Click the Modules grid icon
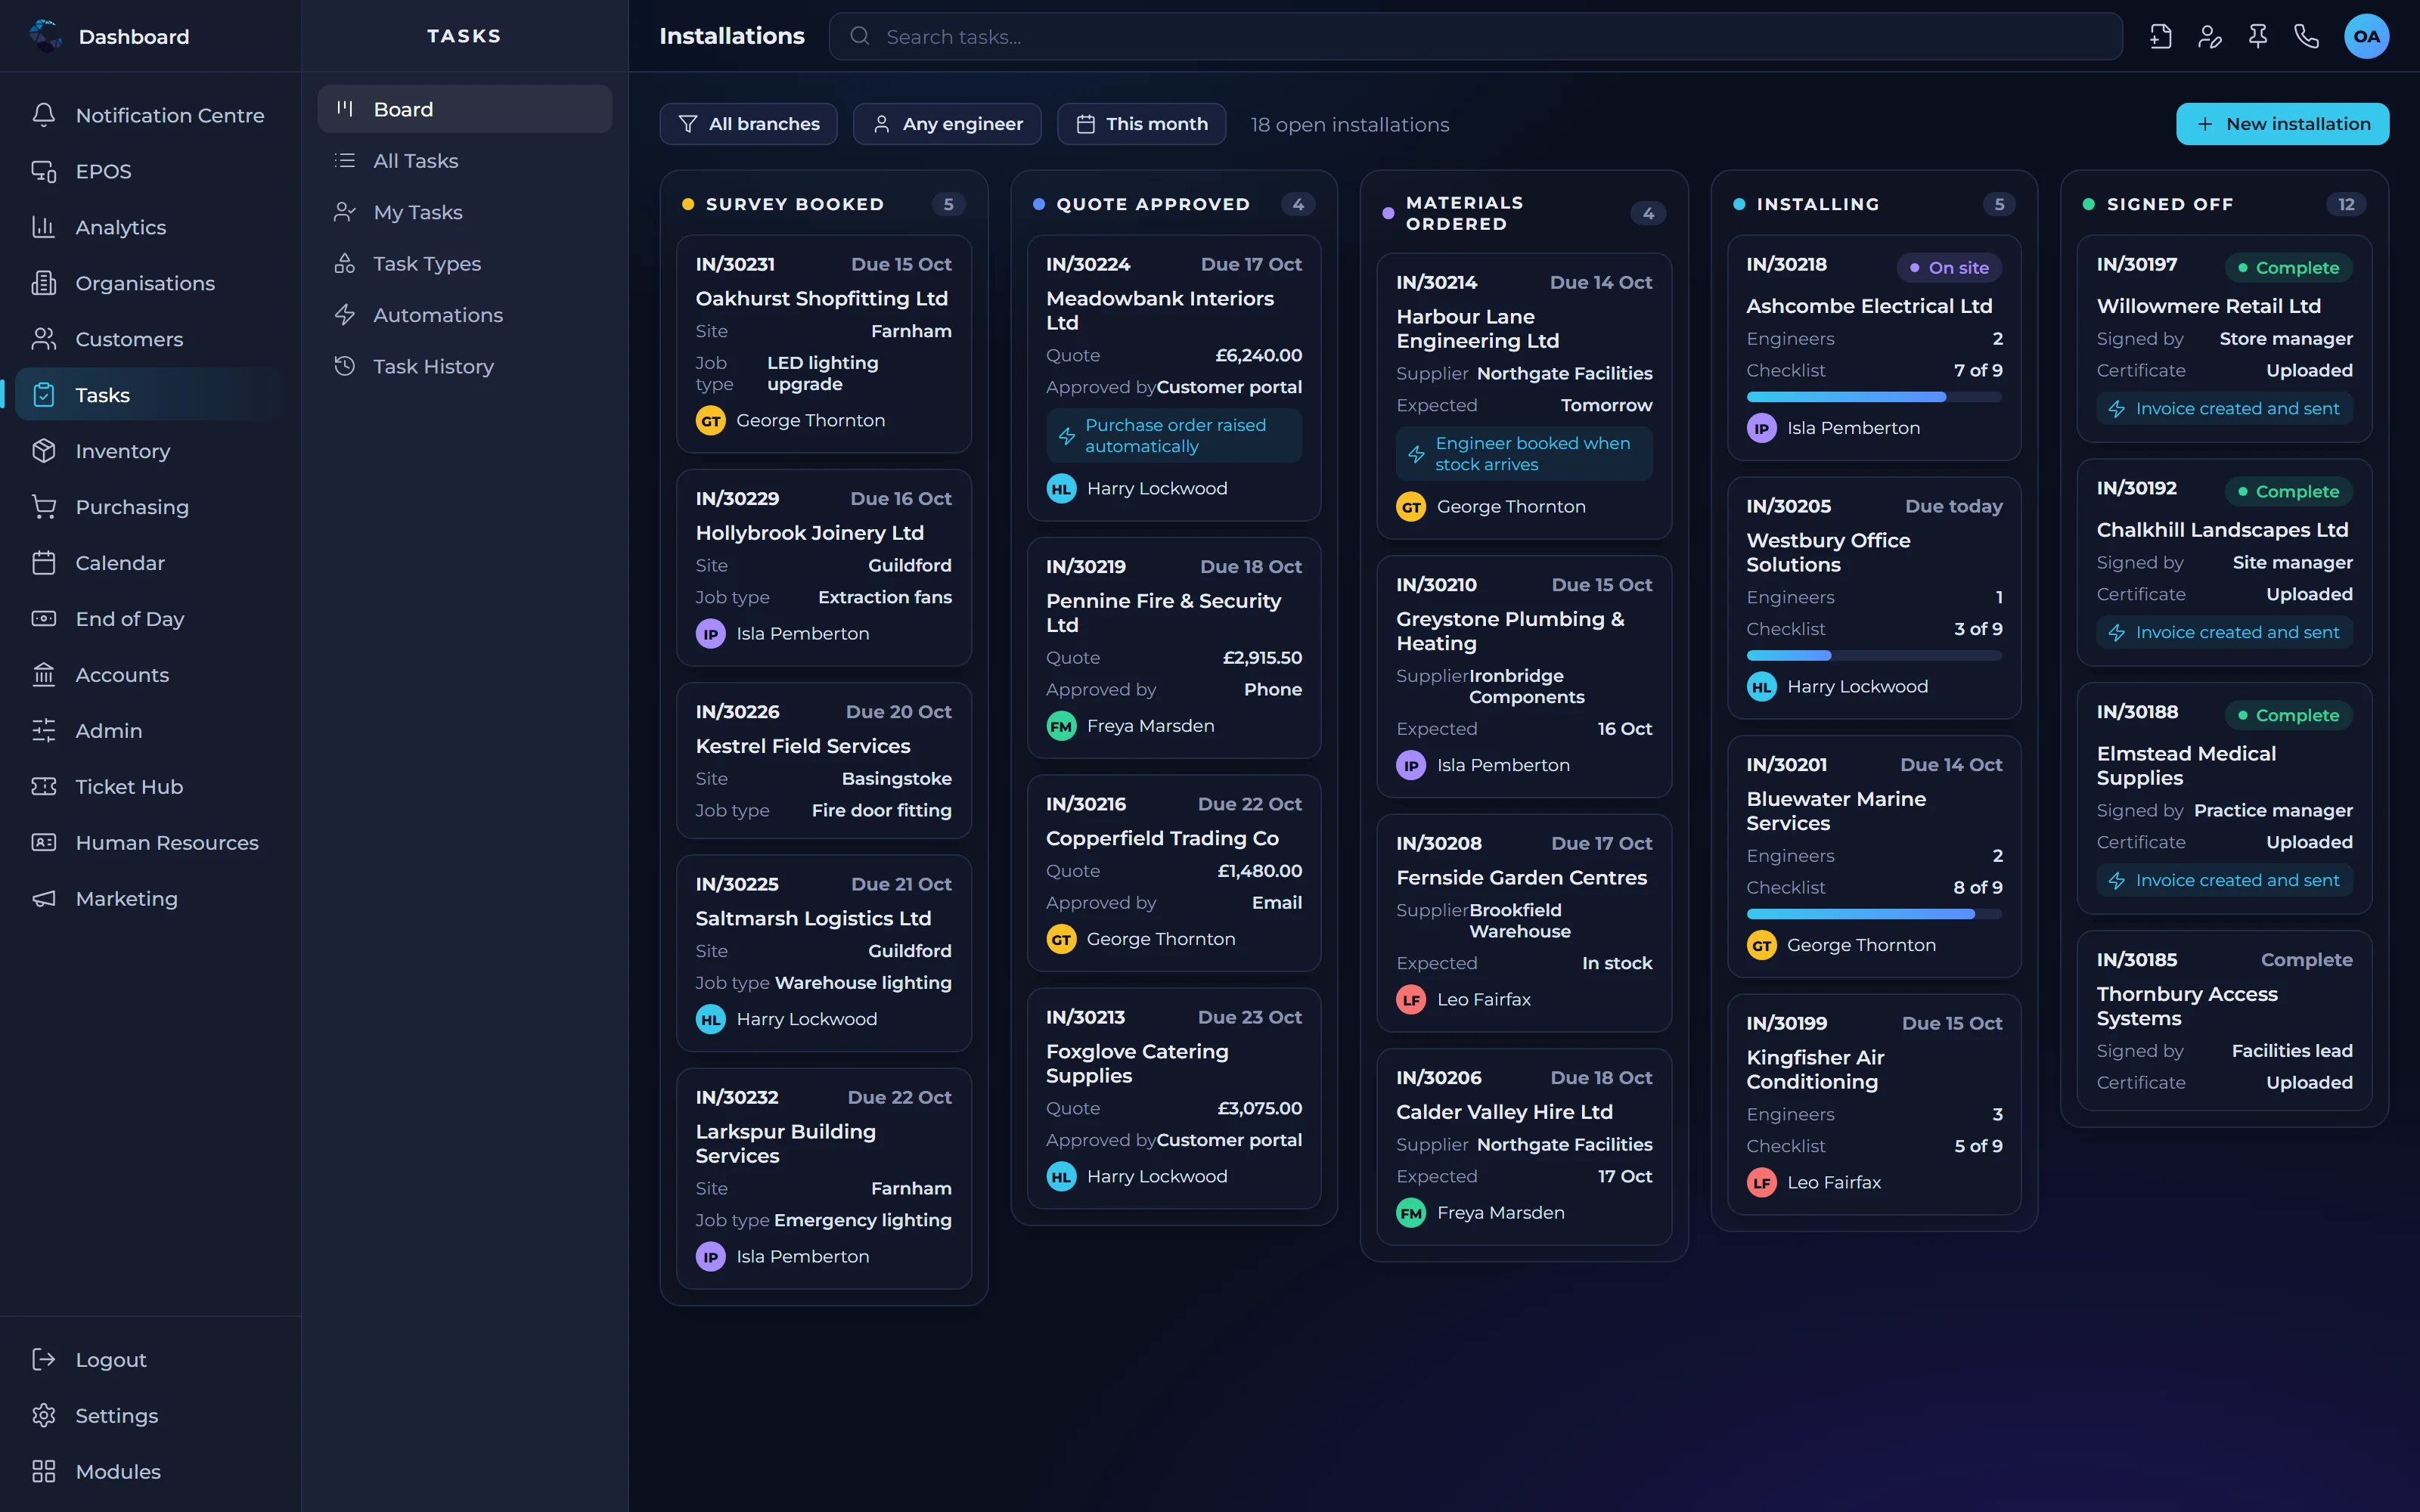Image resolution: width=2420 pixels, height=1512 pixels. (43, 1472)
